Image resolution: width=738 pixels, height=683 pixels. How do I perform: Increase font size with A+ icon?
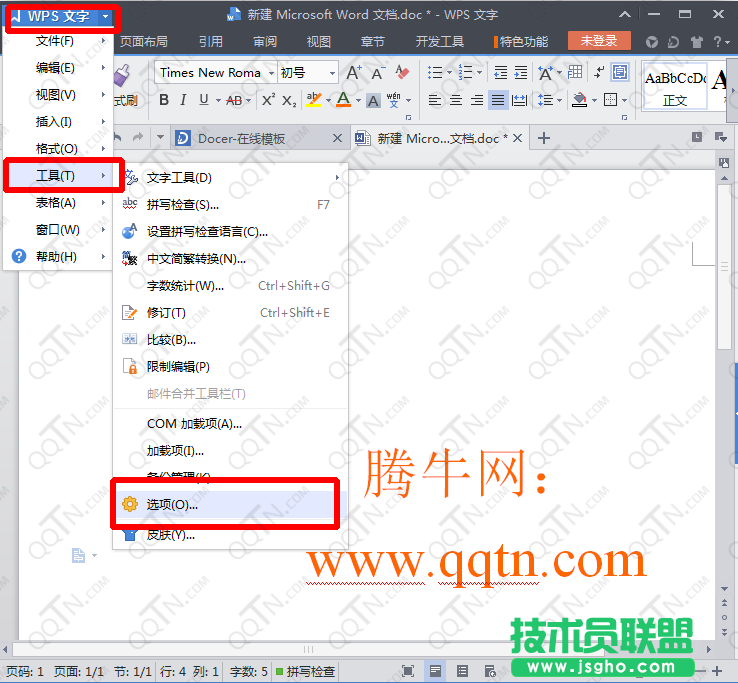354,73
